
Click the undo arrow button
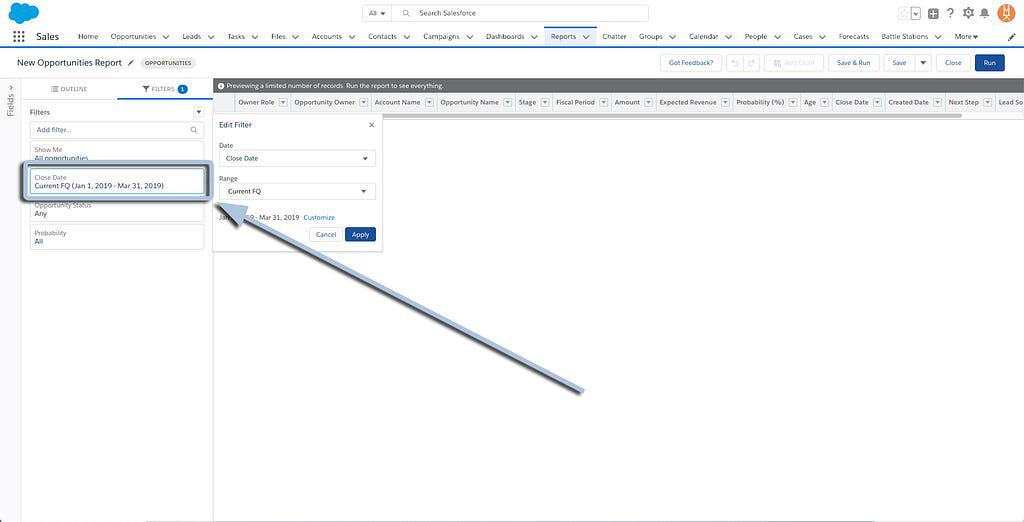(x=735, y=63)
